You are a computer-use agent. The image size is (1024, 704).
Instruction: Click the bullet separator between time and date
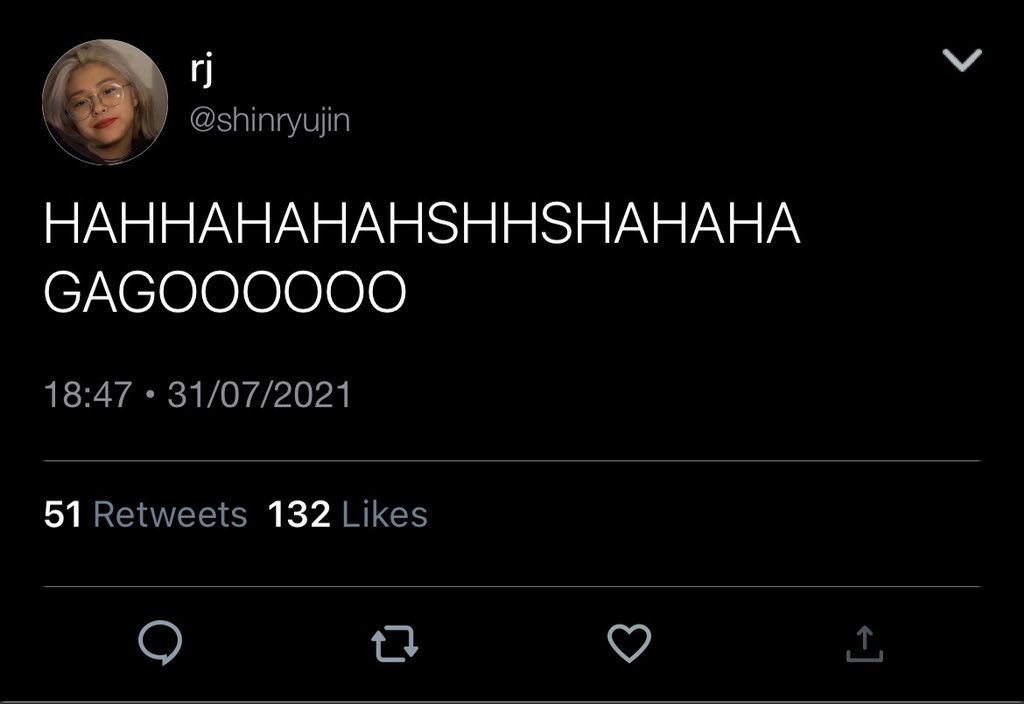(x=150, y=395)
